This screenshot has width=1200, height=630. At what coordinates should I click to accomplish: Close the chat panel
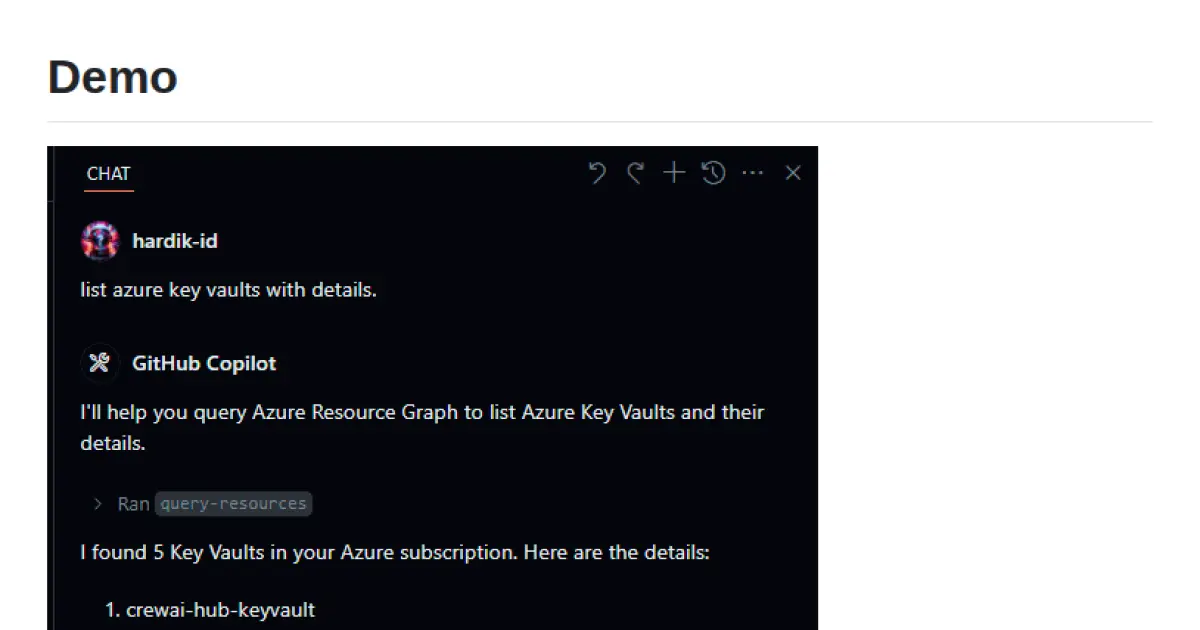793,172
